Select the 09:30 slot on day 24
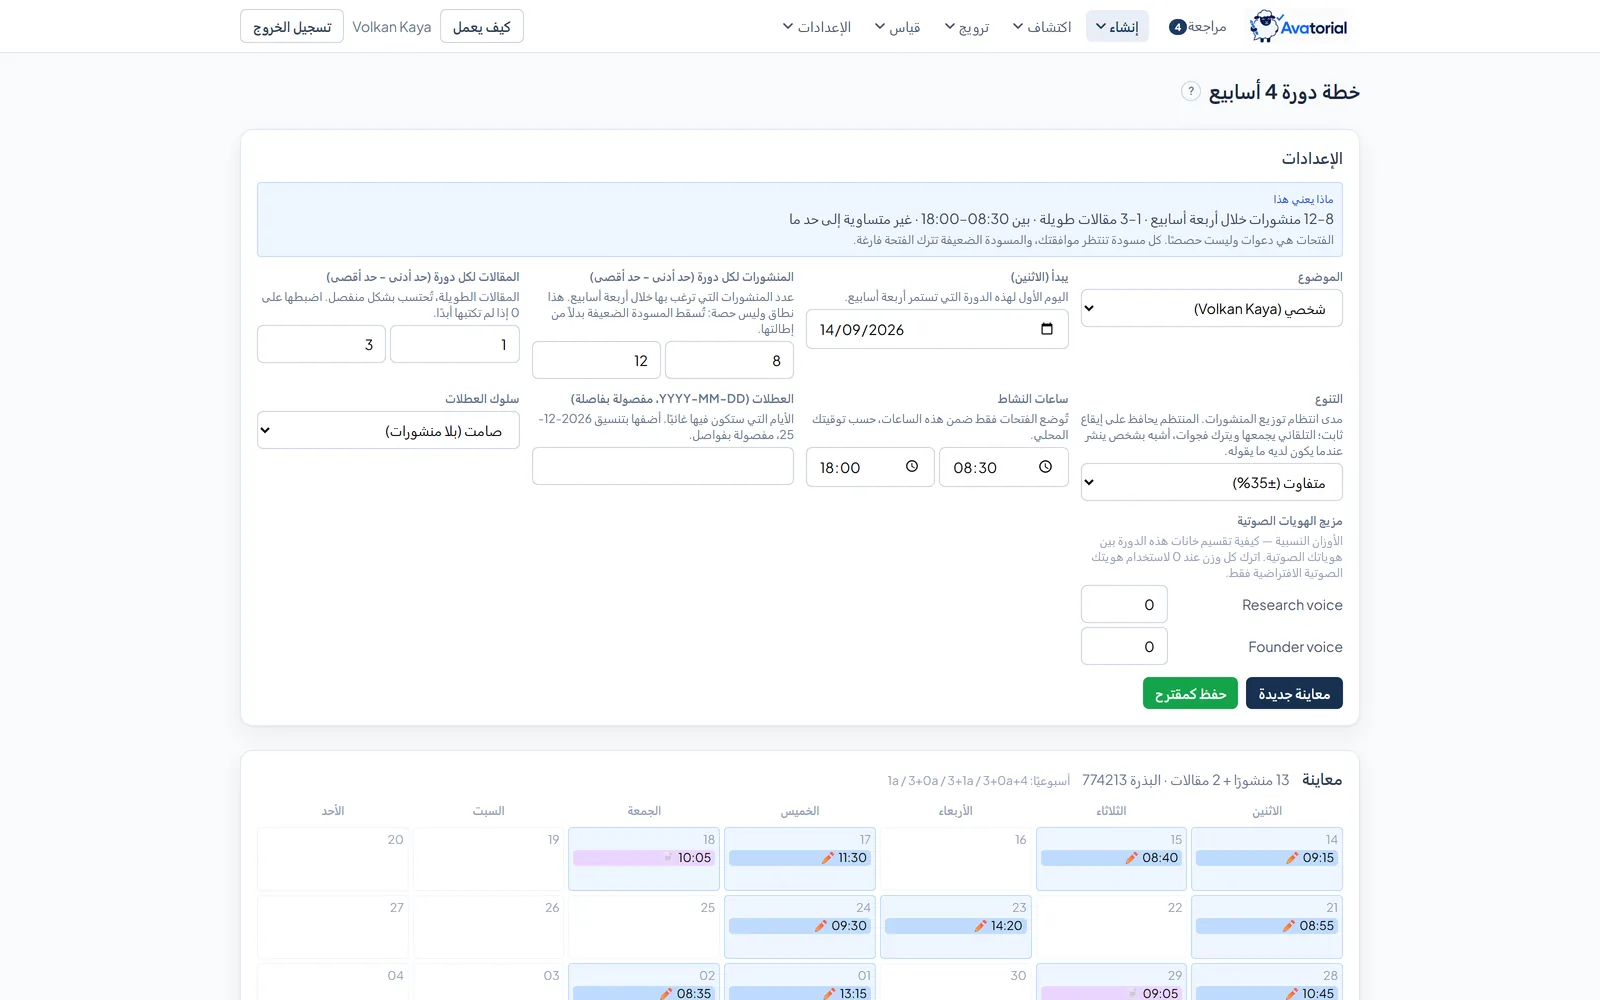Viewport: 1600px width, 1000px height. pos(800,926)
